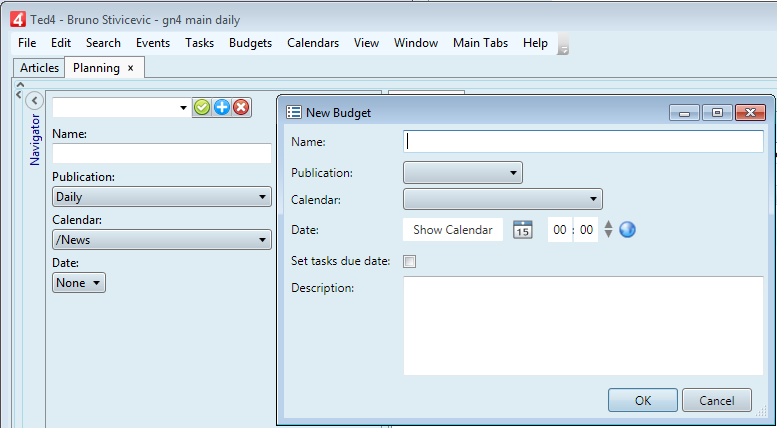777x428 pixels.
Task: Open the Main Tabs menu
Action: point(480,43)
